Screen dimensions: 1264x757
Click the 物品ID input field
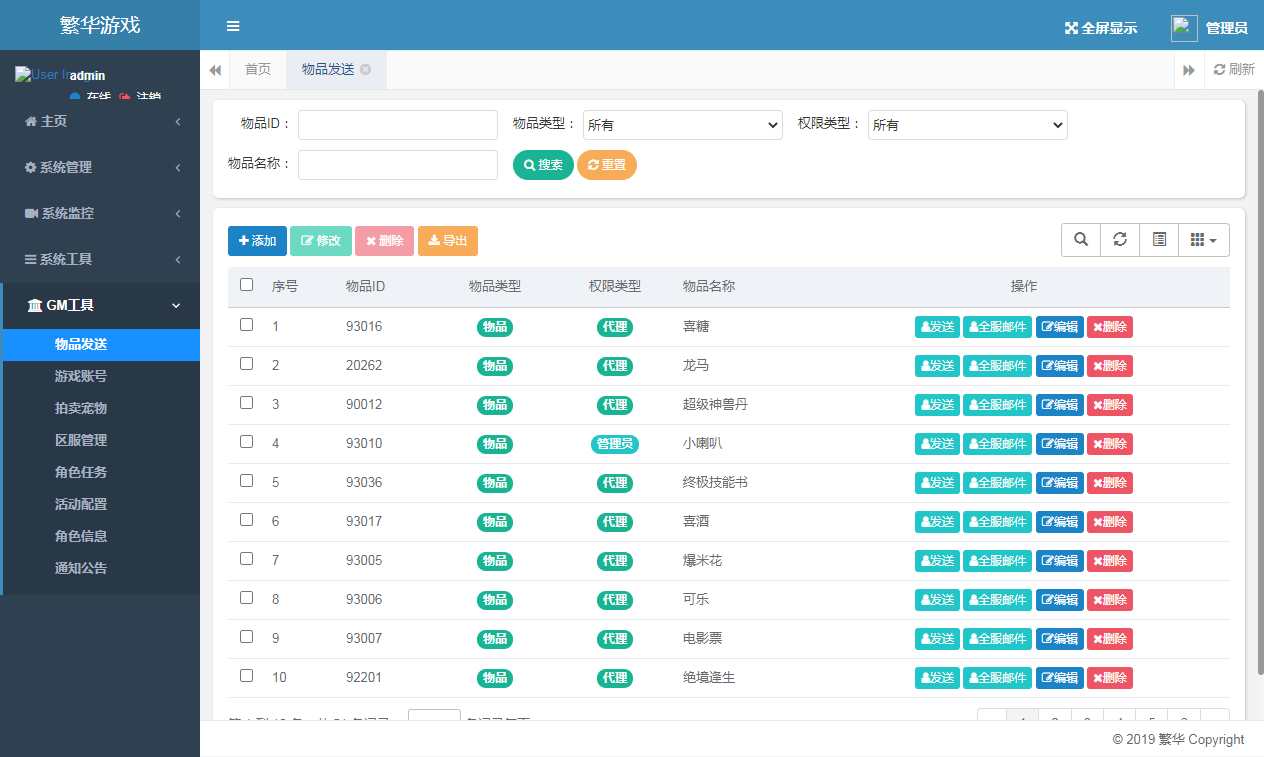tap(397, 125)
